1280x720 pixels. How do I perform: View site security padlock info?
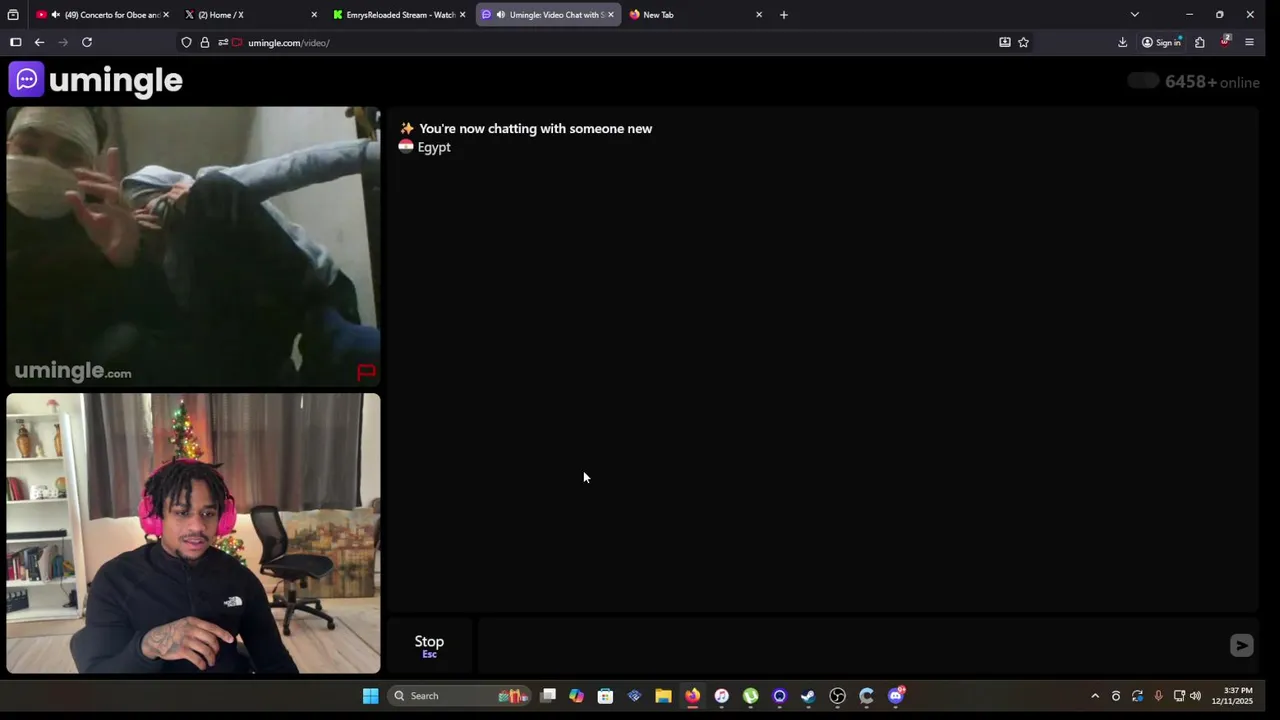tap(205, 42)
